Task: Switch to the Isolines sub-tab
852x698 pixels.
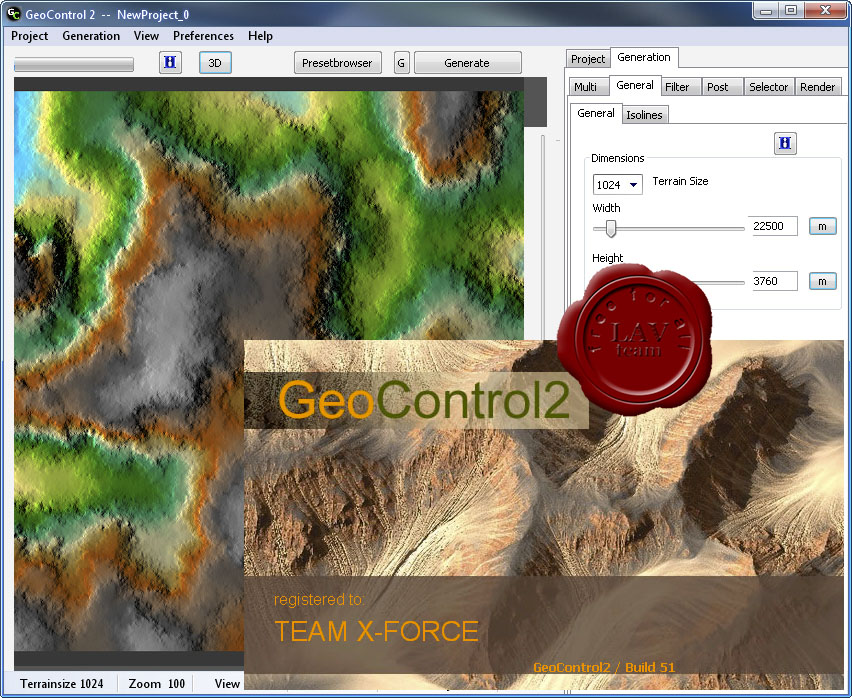Action: click(644, 115)
